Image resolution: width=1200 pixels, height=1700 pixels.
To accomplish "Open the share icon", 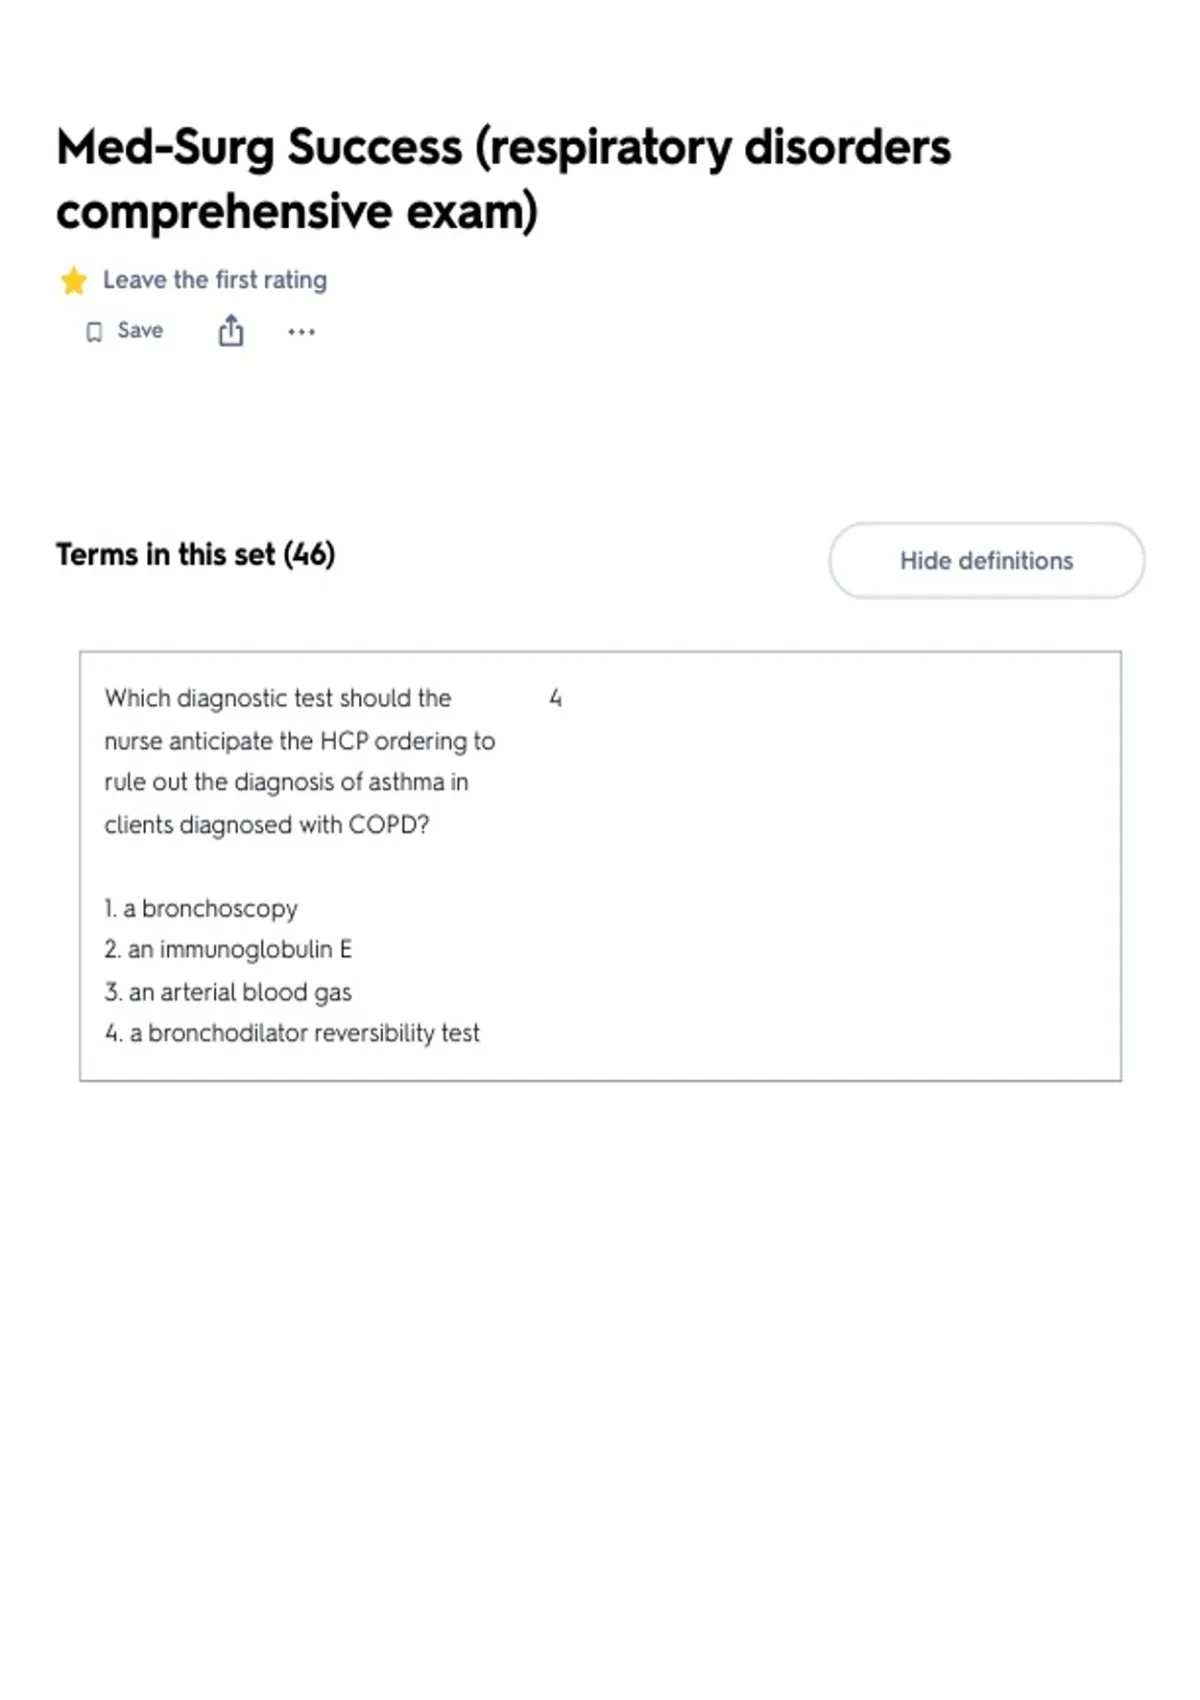I will click(x=231, y=330).
